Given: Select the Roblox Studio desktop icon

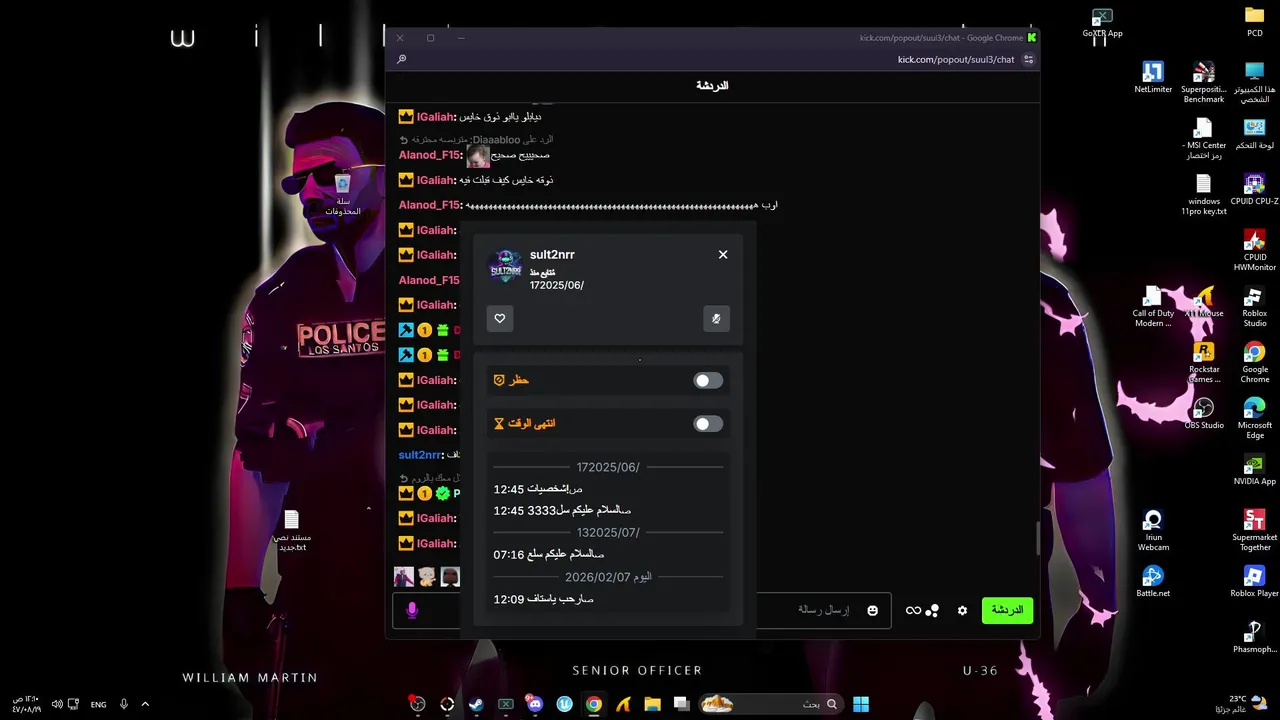Looking at the screenshot, I should tap(1255, 306).
